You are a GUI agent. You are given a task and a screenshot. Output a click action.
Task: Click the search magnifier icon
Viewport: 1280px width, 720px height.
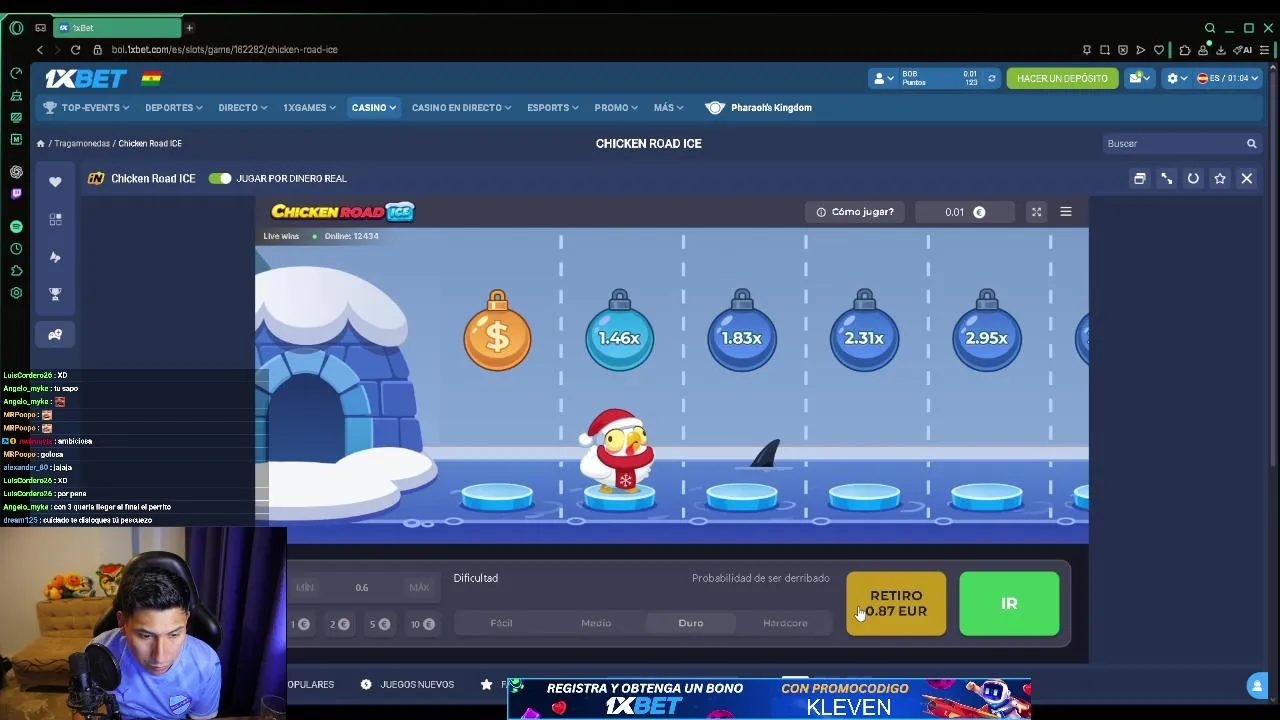tap(1251, 144)
